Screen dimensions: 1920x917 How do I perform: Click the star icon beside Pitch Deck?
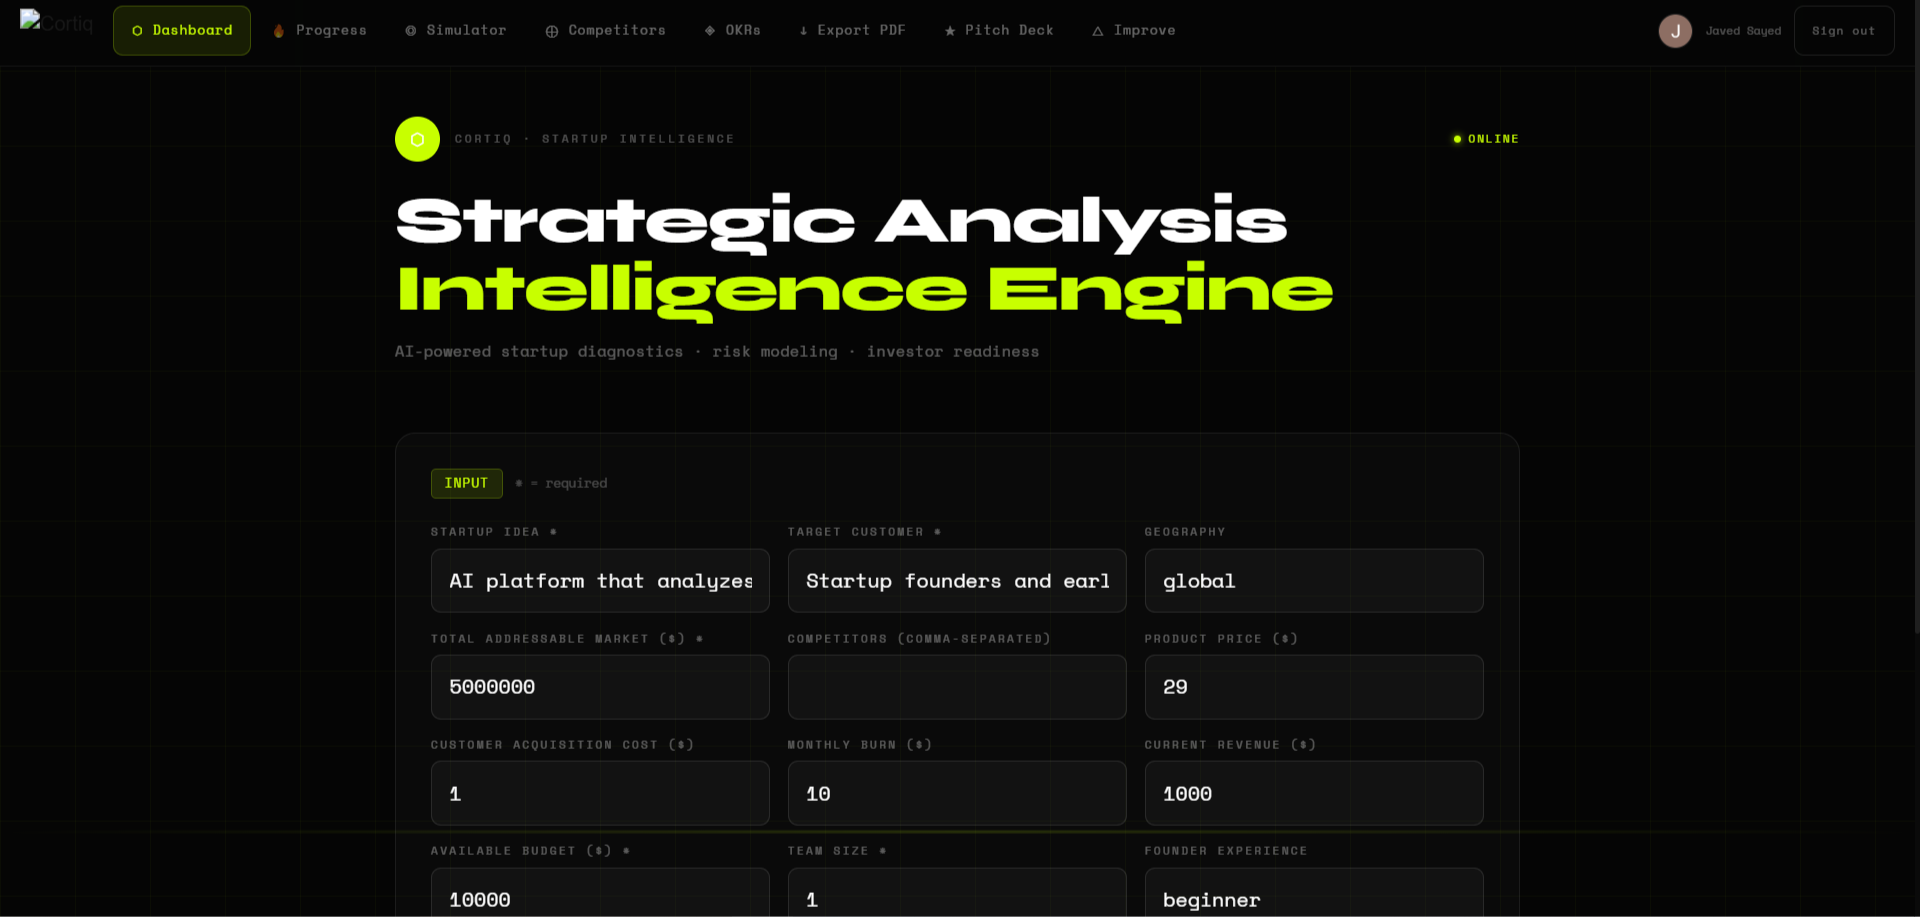(x=948, y=30)
